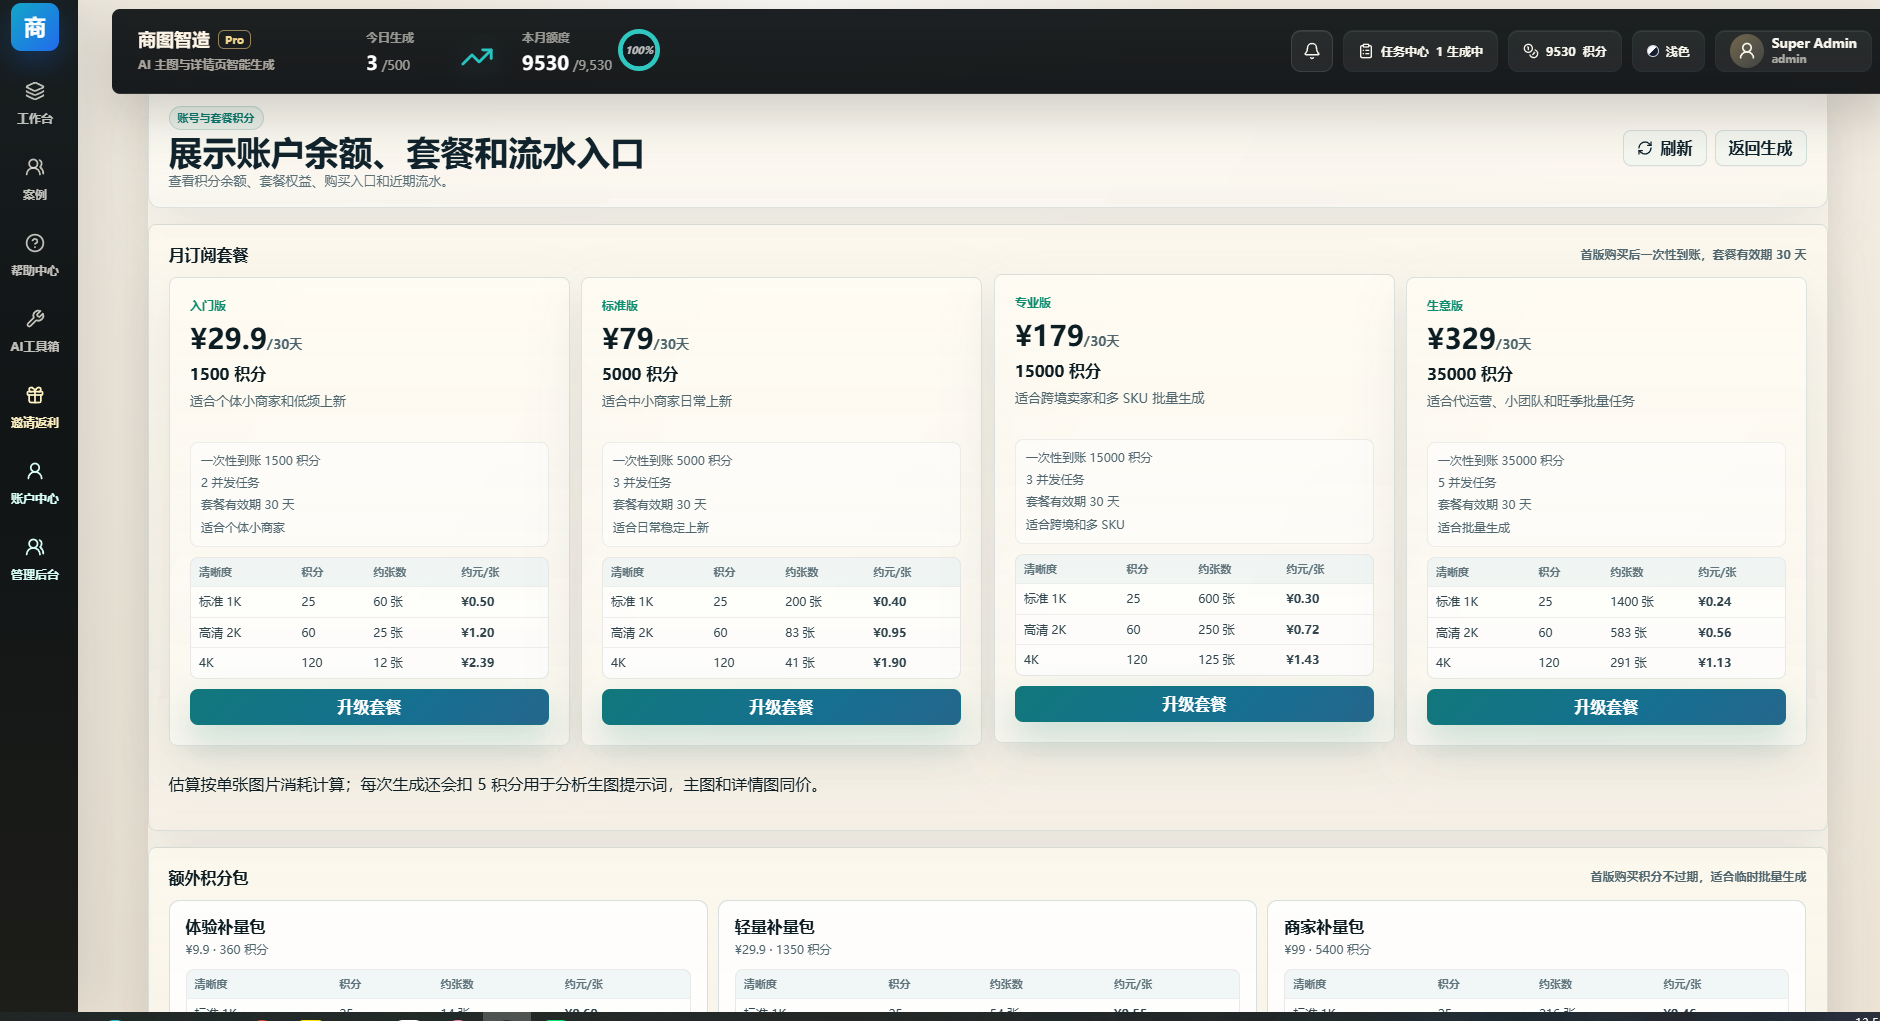The image size is (1880, 1021).
Task: Click the 商 logo icon
Action: point(35,26)
